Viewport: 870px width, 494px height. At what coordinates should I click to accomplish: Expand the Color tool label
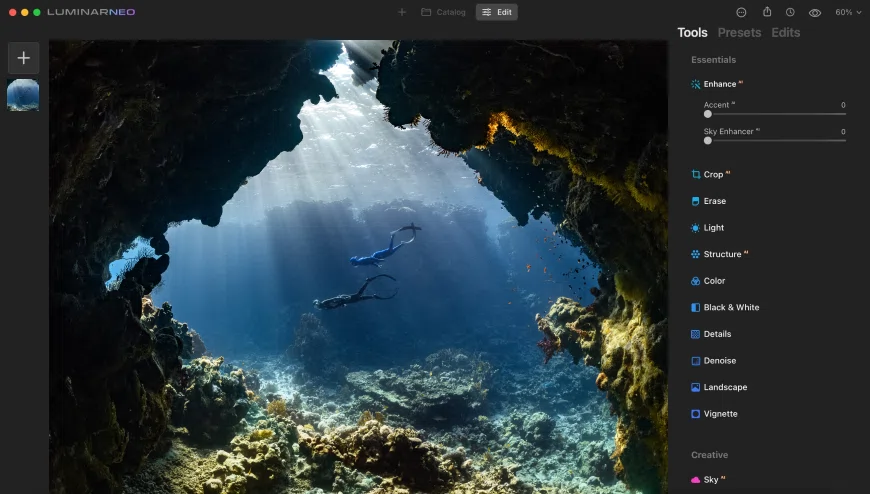[x=714, y=281]
